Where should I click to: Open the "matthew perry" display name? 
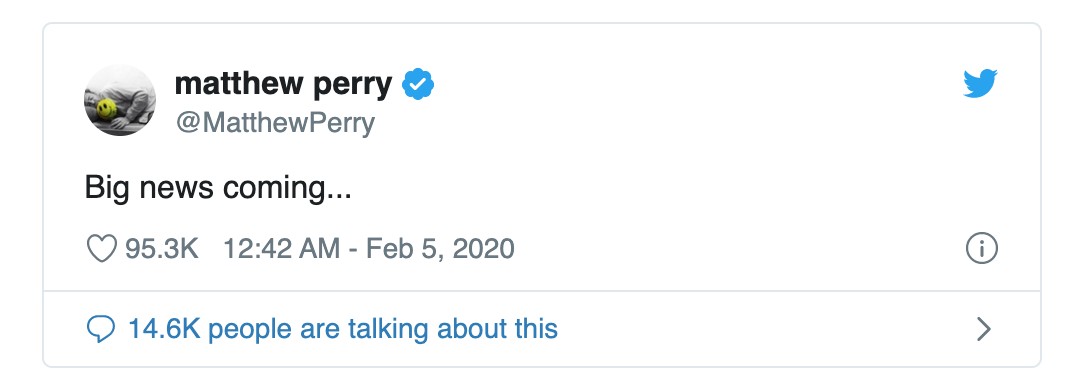coord(283,85)
